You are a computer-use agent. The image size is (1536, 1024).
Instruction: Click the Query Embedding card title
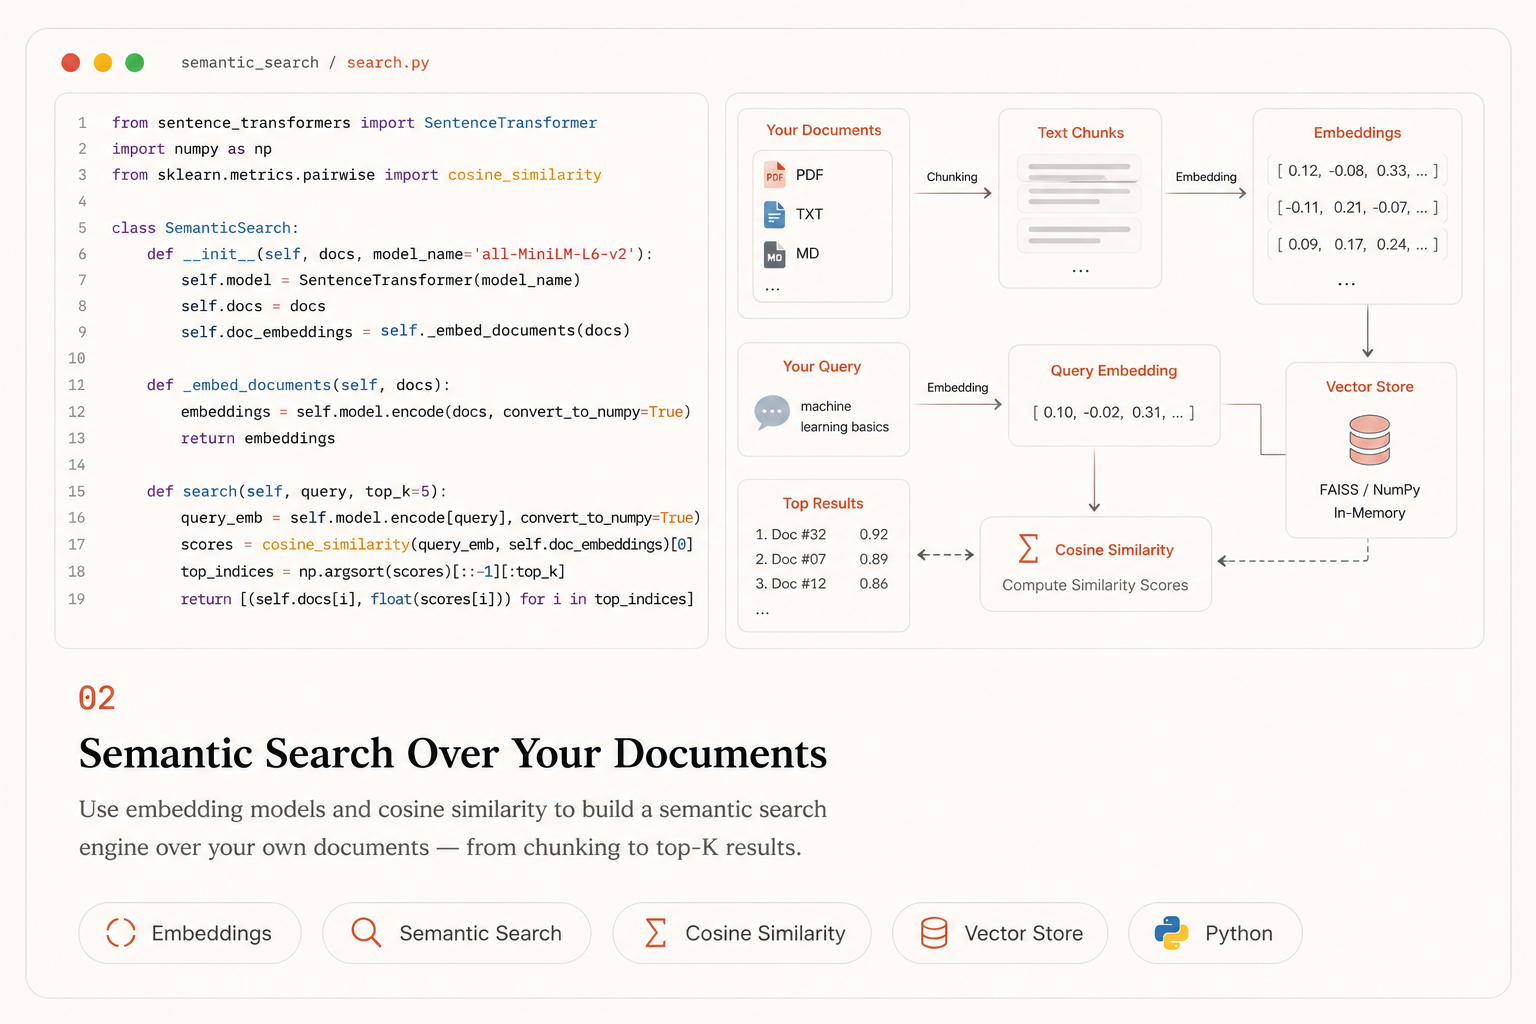pos(1114,370)
